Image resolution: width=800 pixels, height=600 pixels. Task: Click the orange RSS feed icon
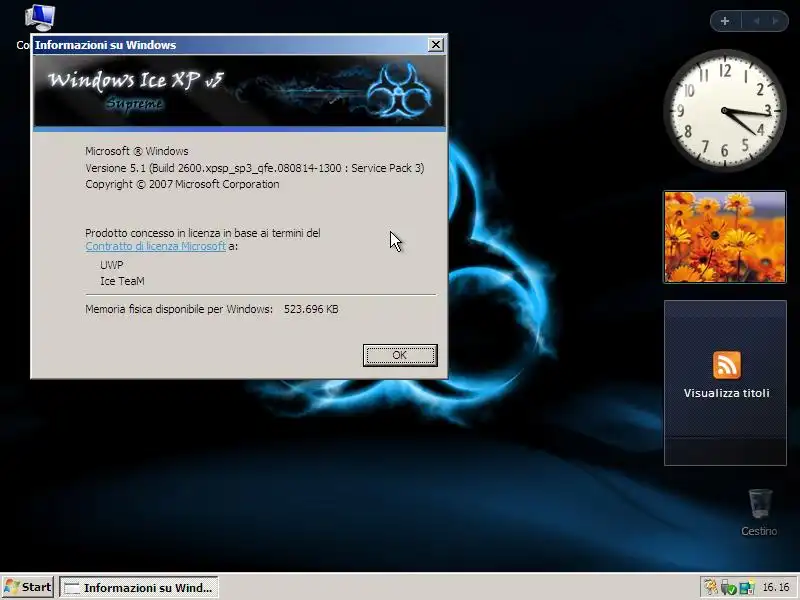(727, 365)
